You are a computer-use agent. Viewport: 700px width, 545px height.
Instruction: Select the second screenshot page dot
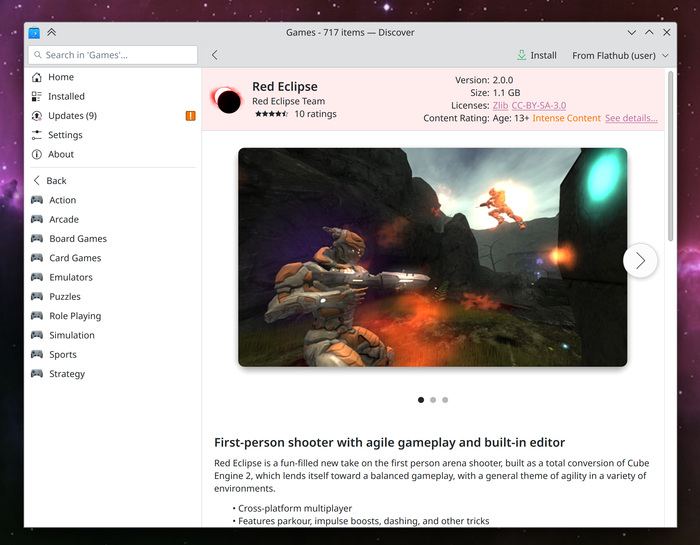click(x=433, y=400)
